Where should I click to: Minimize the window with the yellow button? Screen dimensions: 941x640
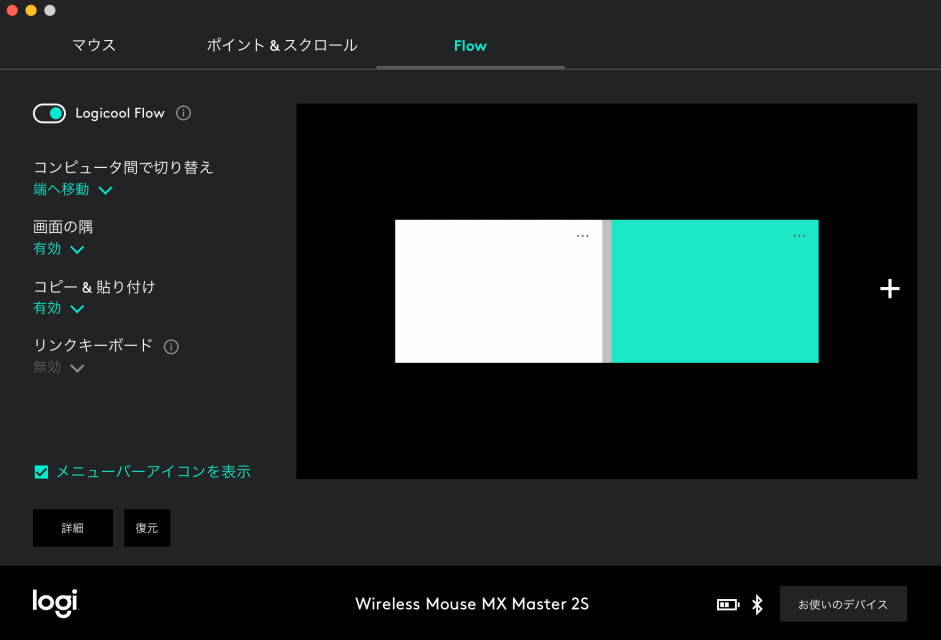coord(31,10)
